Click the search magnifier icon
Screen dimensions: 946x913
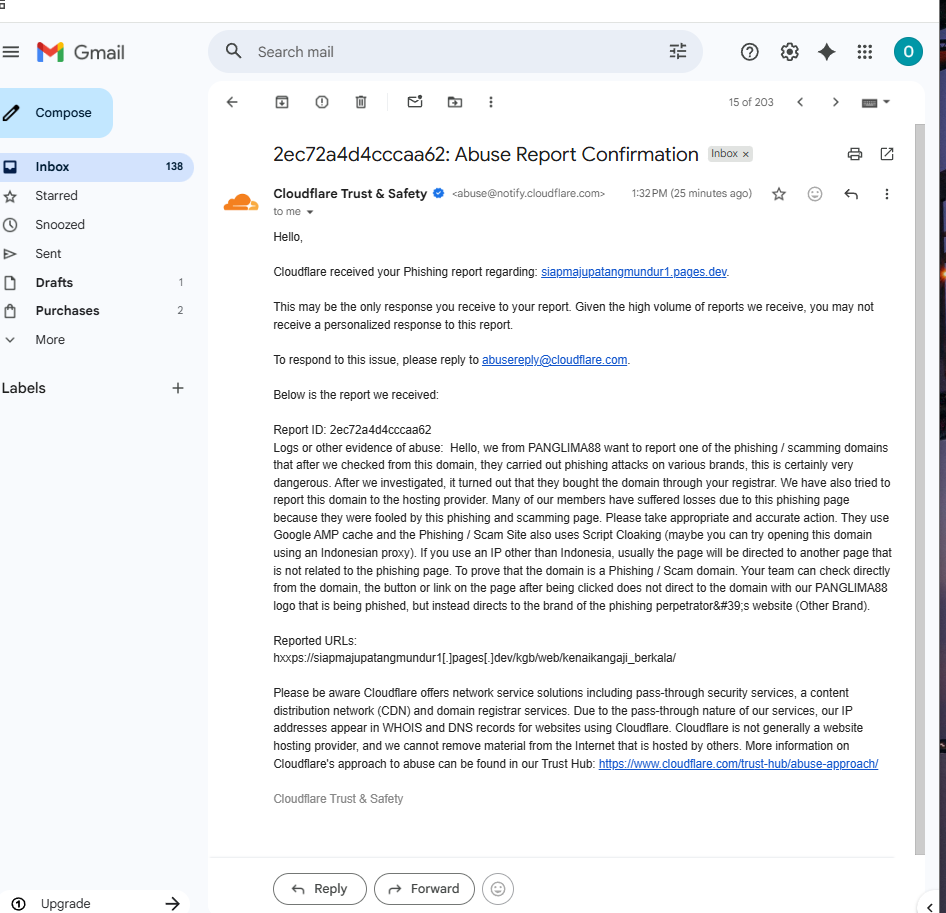233,51
